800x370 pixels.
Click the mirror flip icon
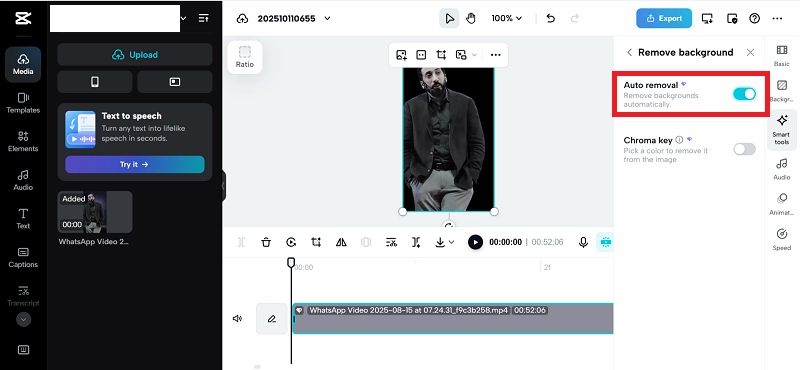click(341, 242)
